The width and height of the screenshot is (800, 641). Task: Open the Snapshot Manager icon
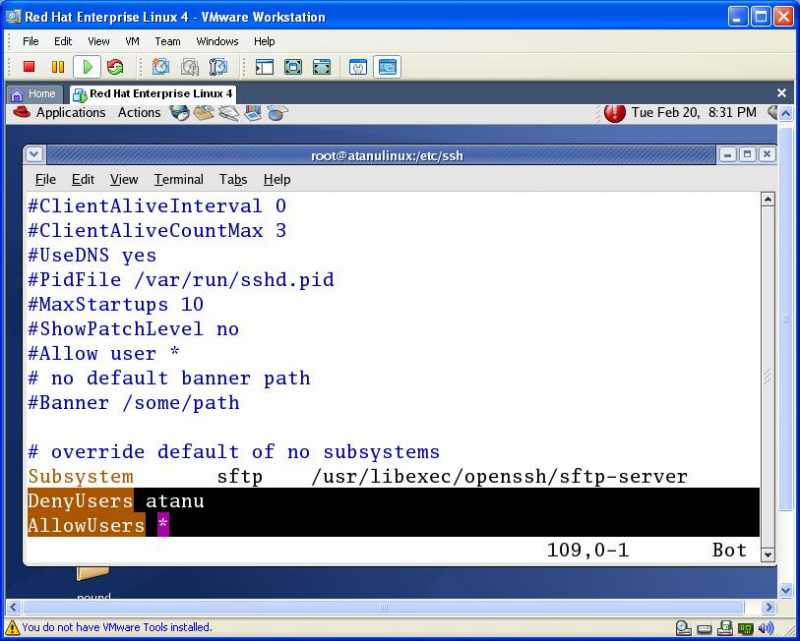219,66
